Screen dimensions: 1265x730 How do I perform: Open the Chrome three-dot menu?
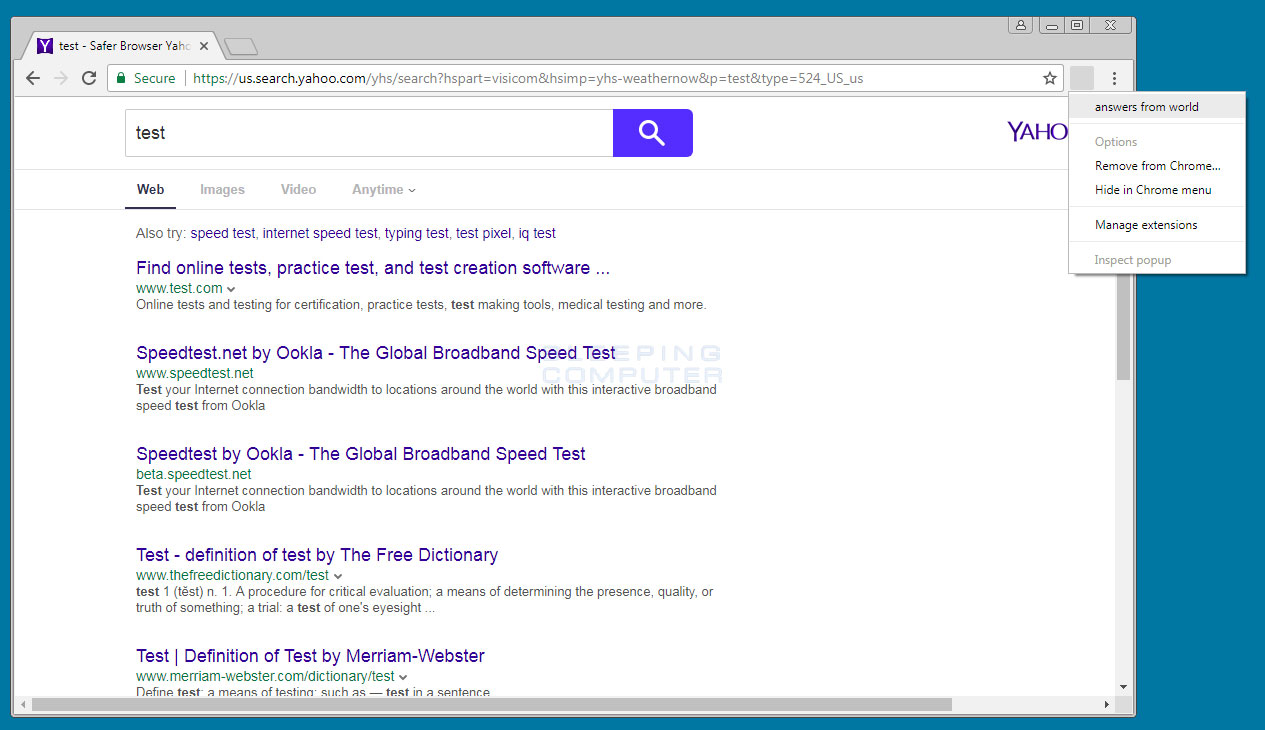click(x=1114, y=77)
